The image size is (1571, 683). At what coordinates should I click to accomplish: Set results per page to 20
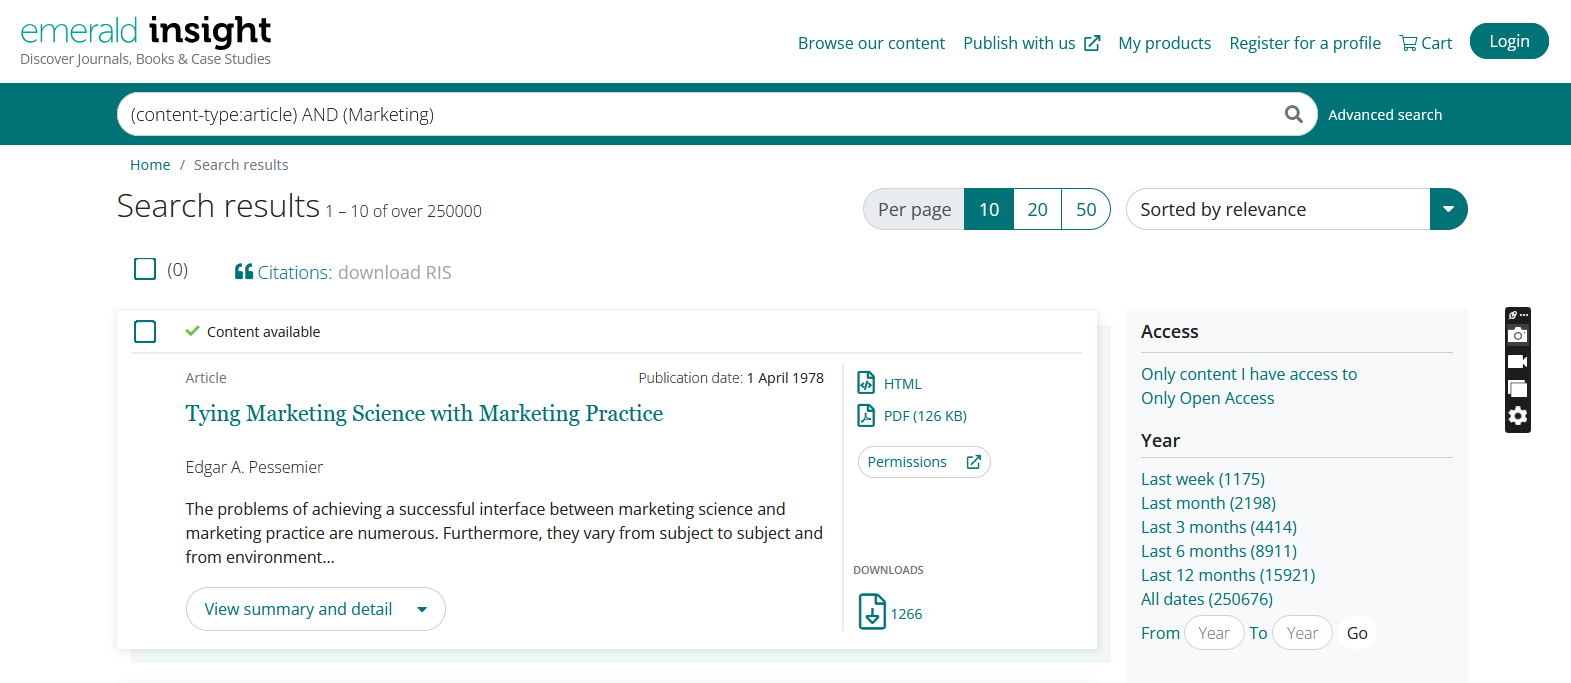[x=1037, y=209]
